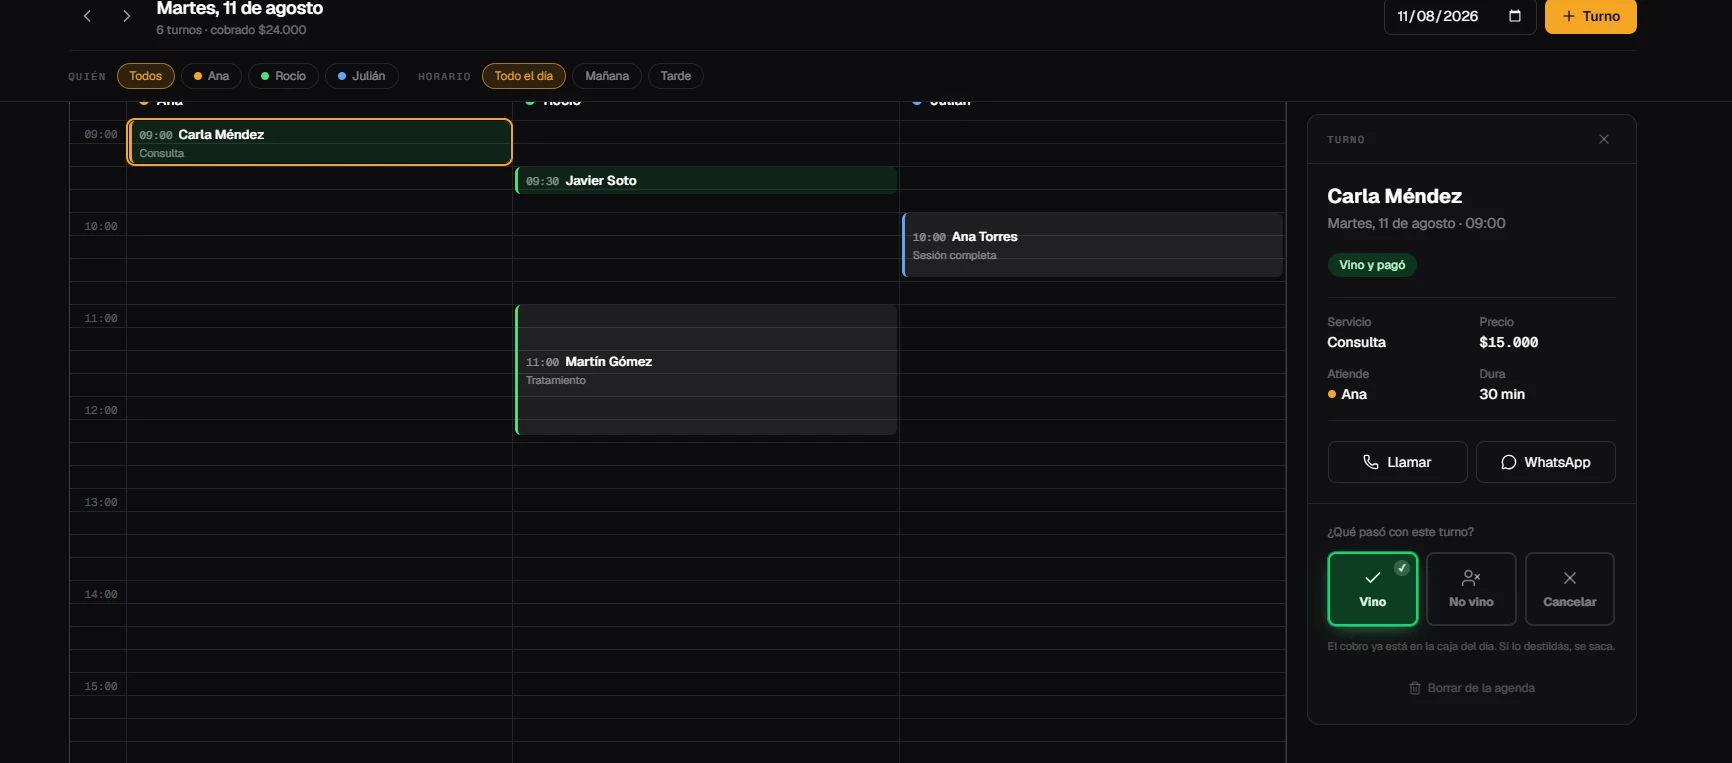Open calendar picker icon in date field
This screenshot has width=1732, height=763.
coord(1514,16)
